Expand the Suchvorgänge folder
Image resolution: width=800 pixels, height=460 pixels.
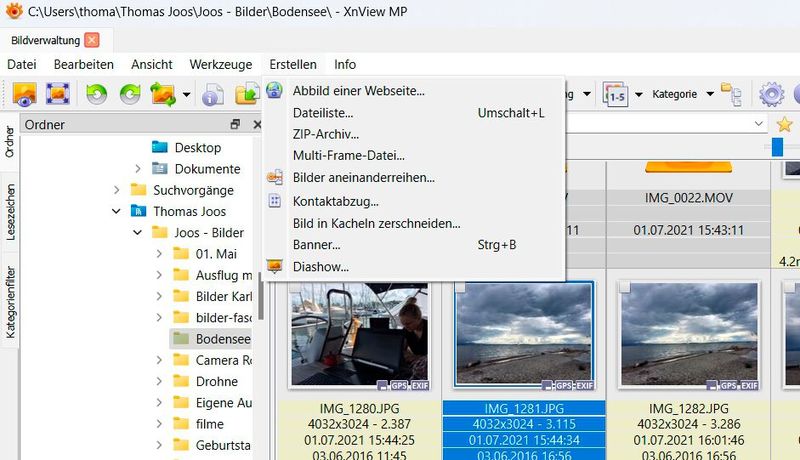116,190
